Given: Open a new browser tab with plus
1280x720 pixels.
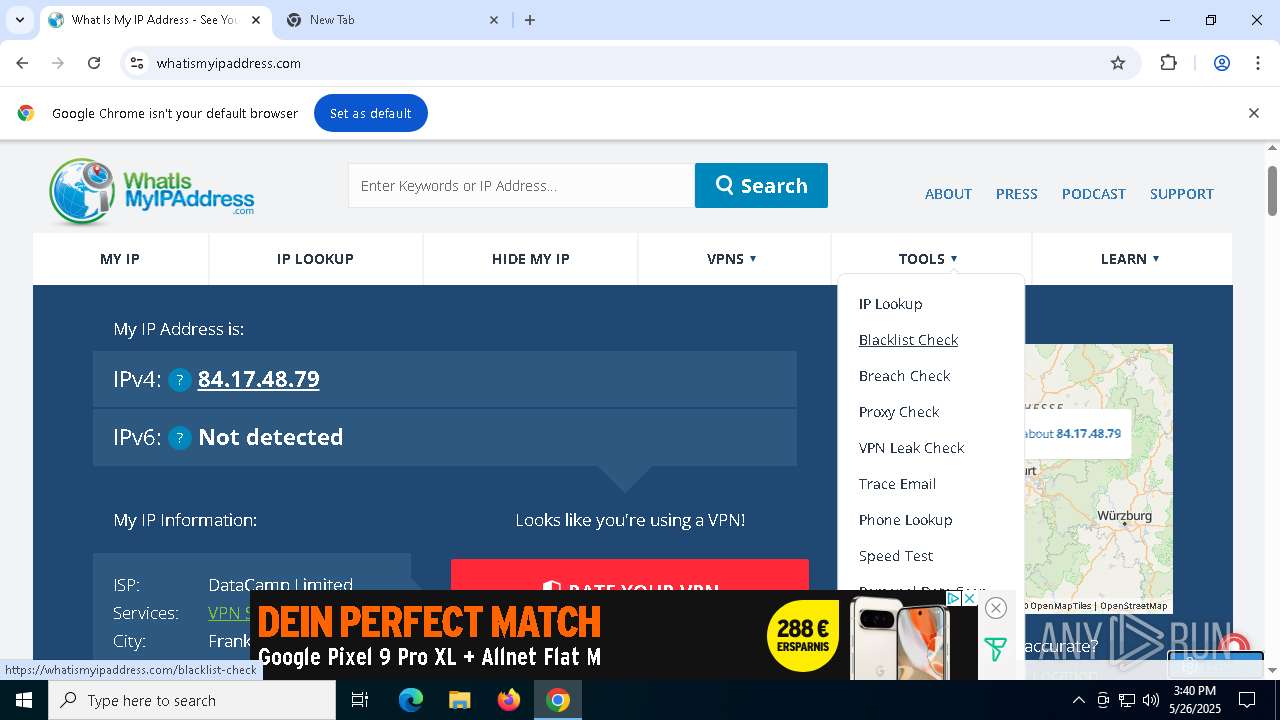Looking at the screenshot, I should click(x=530, y=20).
